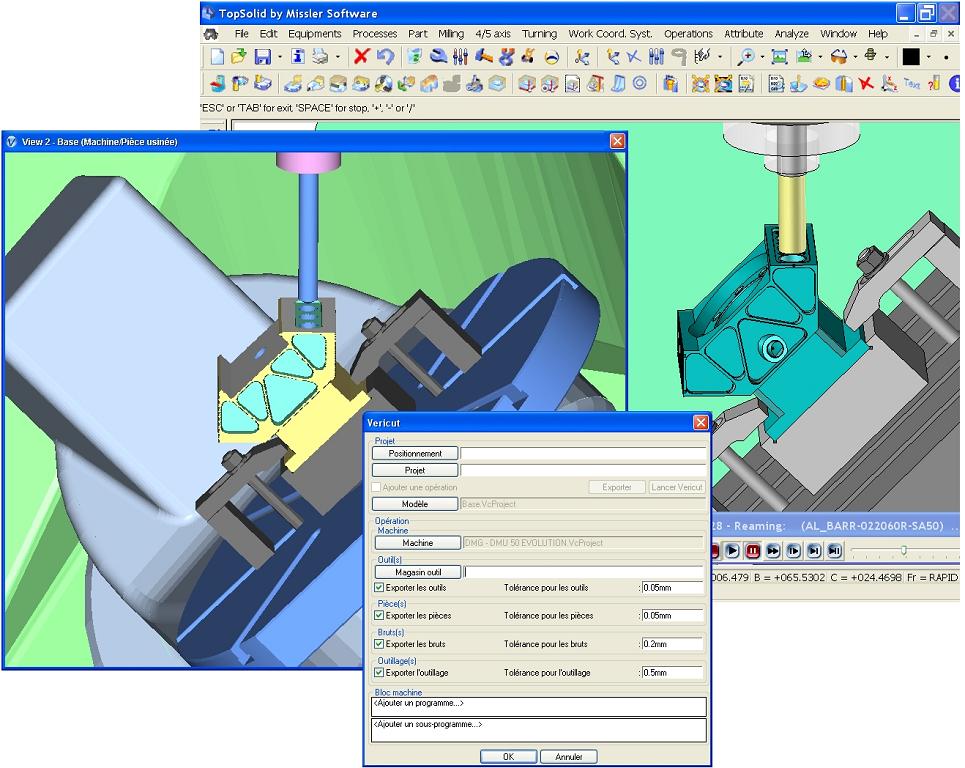Open the Analyze menu
This screenshot has width=965, height=768.
(791, 34)
